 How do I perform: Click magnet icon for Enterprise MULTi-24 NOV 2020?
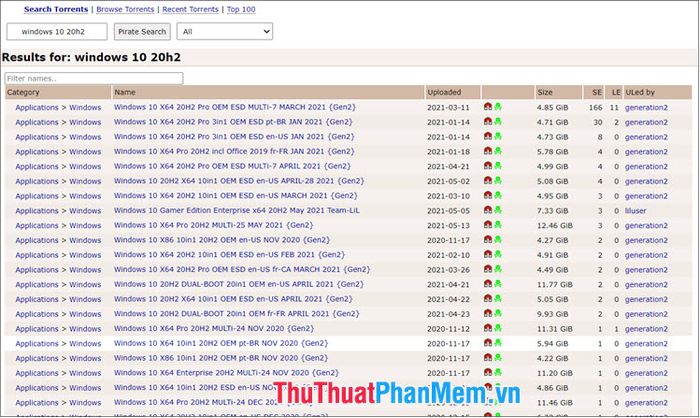488,372
